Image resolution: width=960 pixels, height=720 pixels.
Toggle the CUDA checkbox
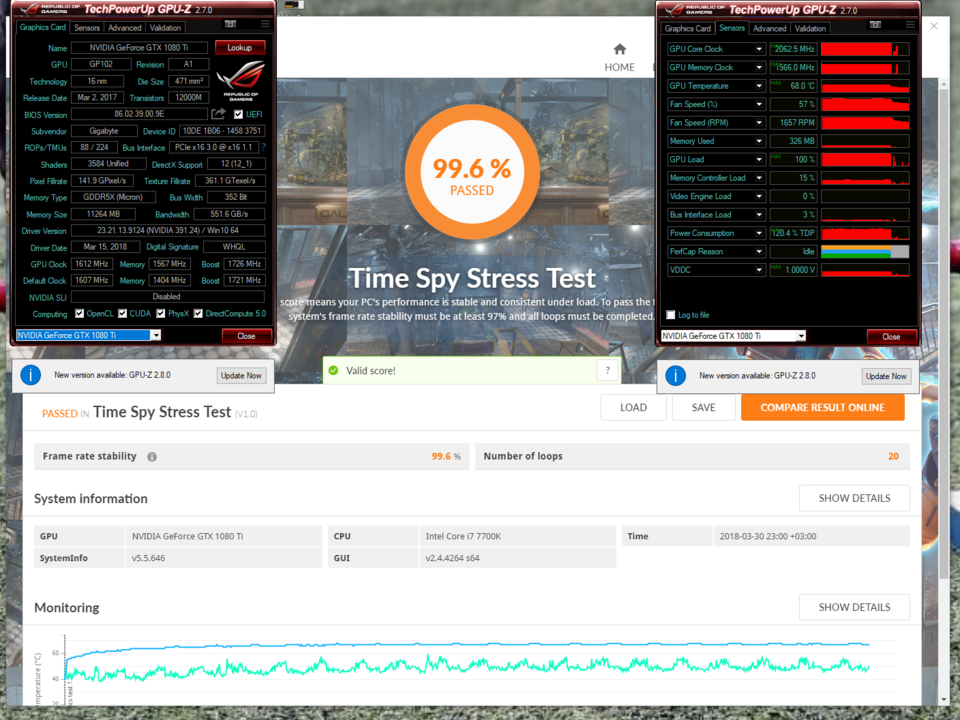pyautogui.click(x=122, y=313)
